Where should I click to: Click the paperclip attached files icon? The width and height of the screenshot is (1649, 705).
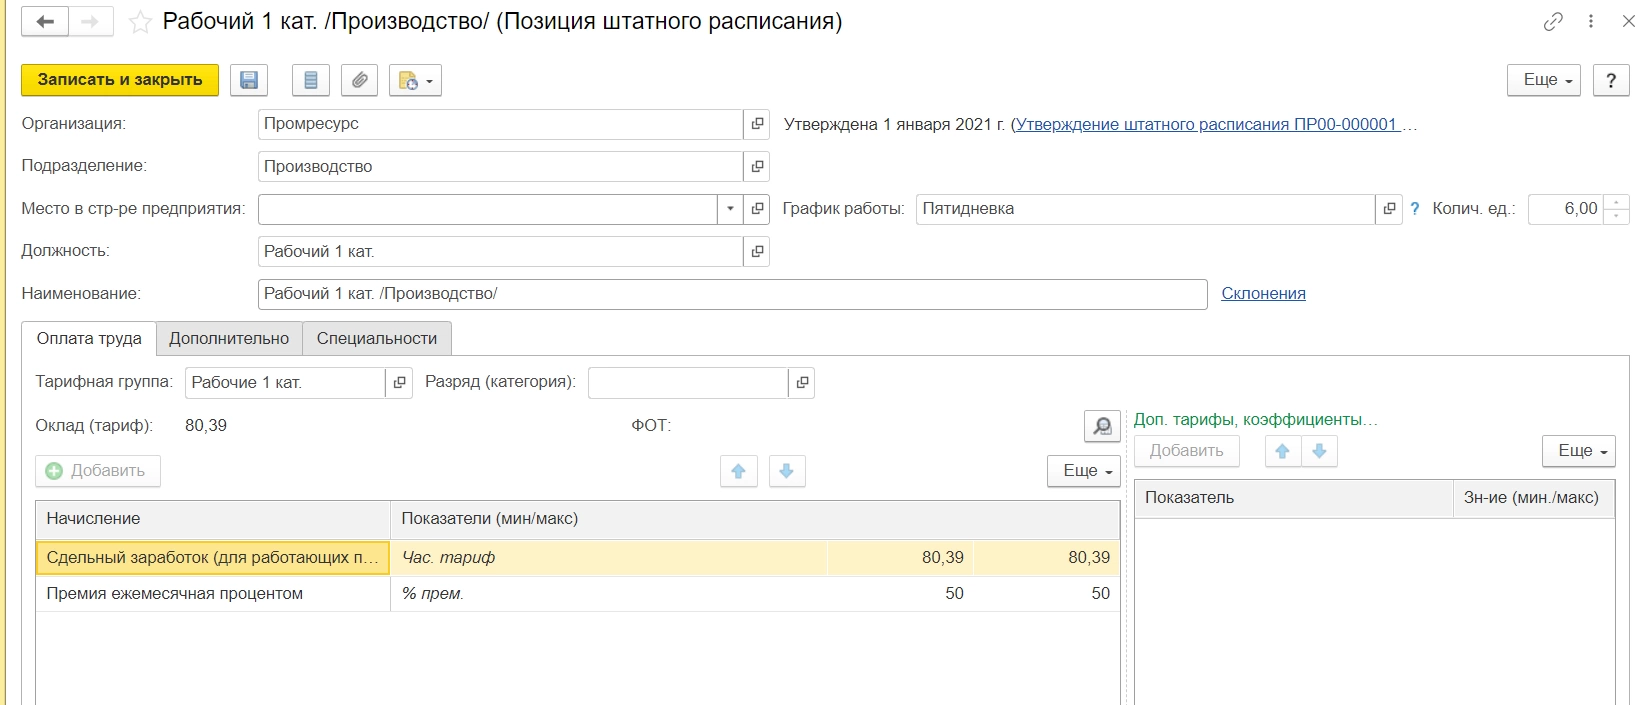359,80
